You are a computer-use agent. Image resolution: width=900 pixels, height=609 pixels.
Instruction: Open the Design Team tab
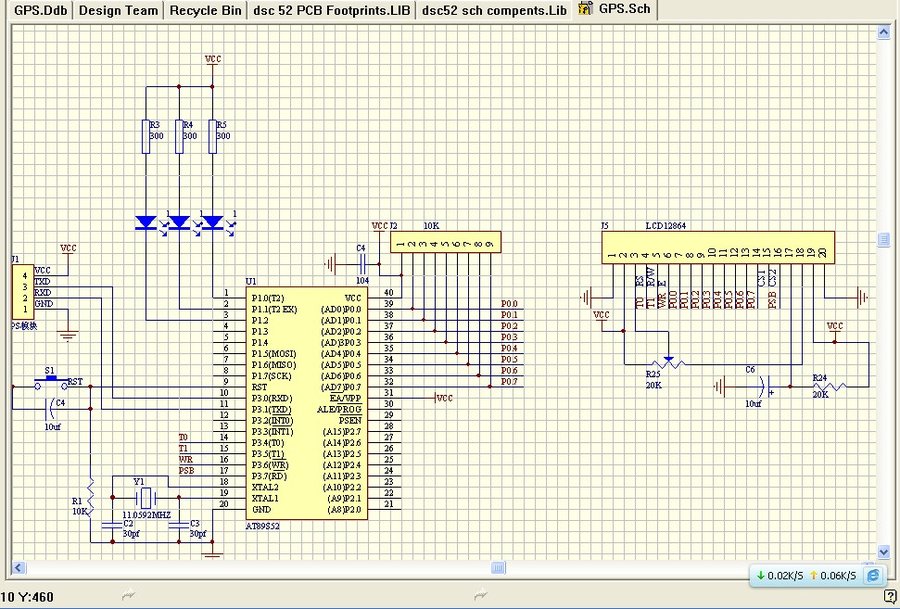click(118, 10)
